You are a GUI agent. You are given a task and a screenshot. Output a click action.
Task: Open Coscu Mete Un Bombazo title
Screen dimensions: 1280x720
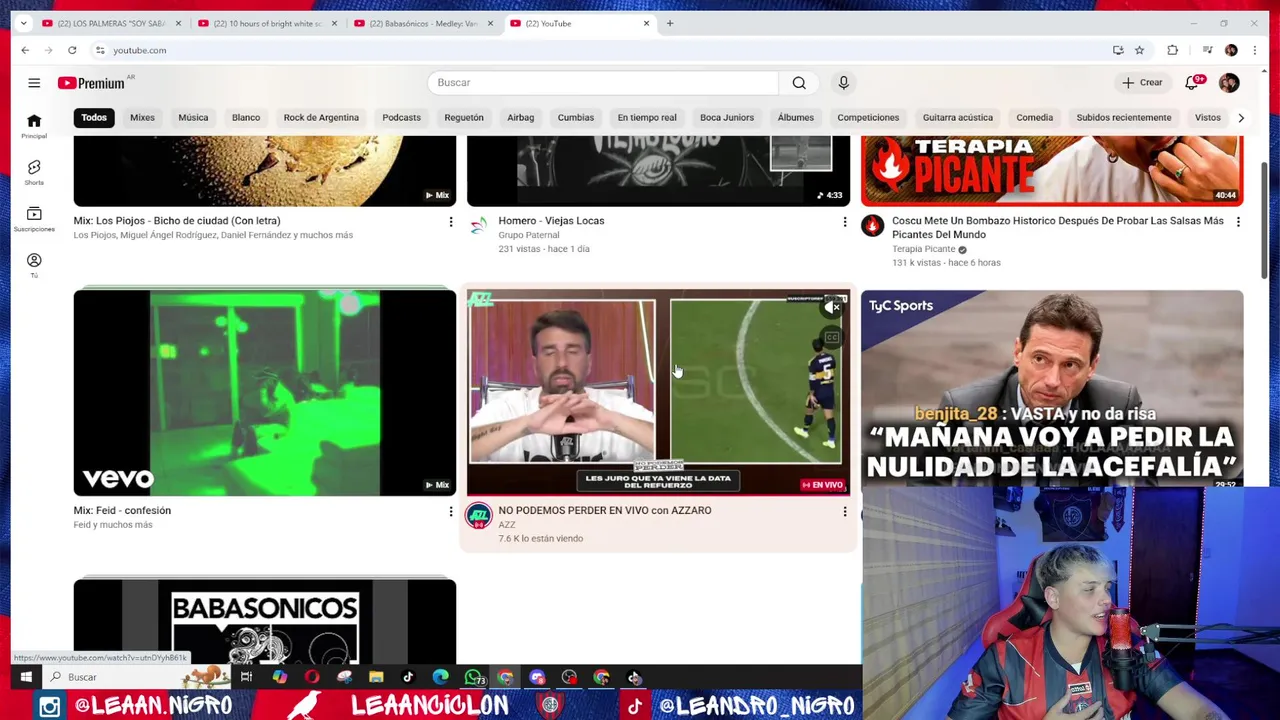[1058, 228]
